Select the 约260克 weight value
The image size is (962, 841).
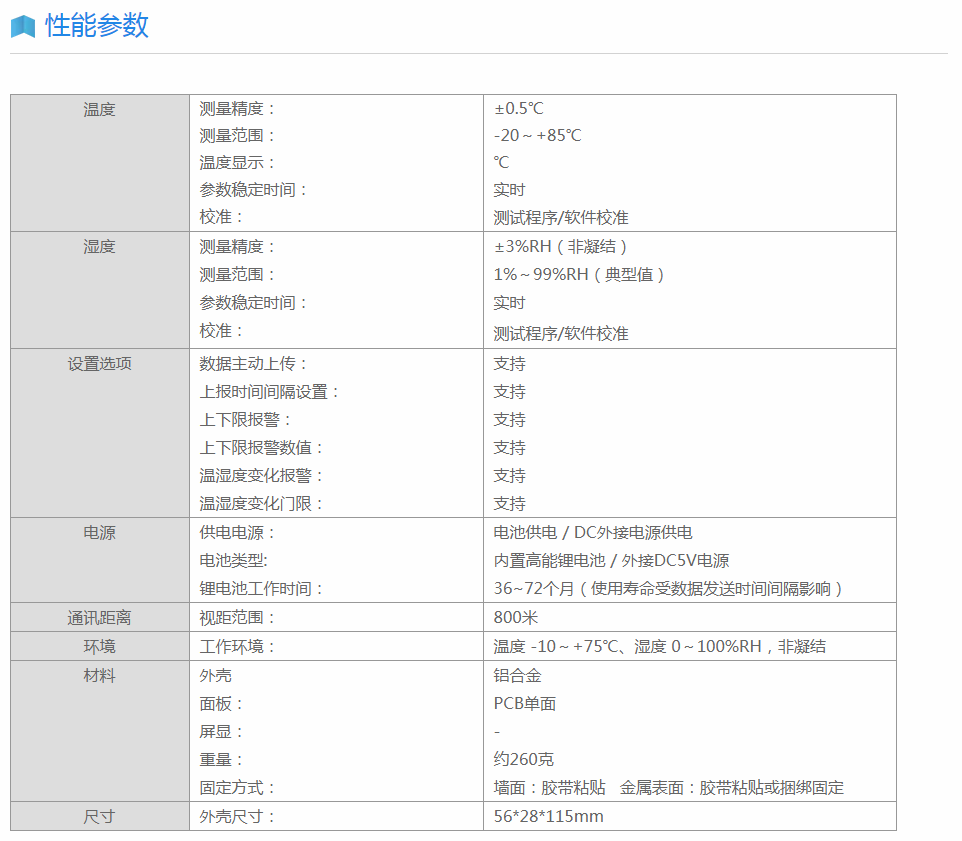[x=523, y=759]
